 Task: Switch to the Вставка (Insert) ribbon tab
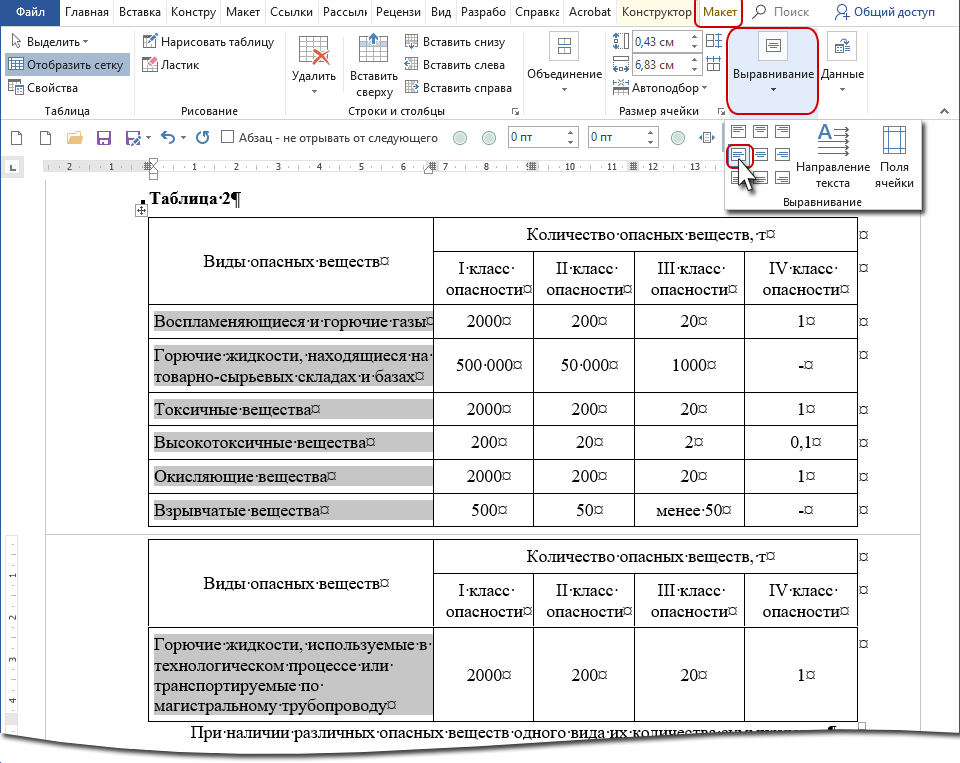139,12
